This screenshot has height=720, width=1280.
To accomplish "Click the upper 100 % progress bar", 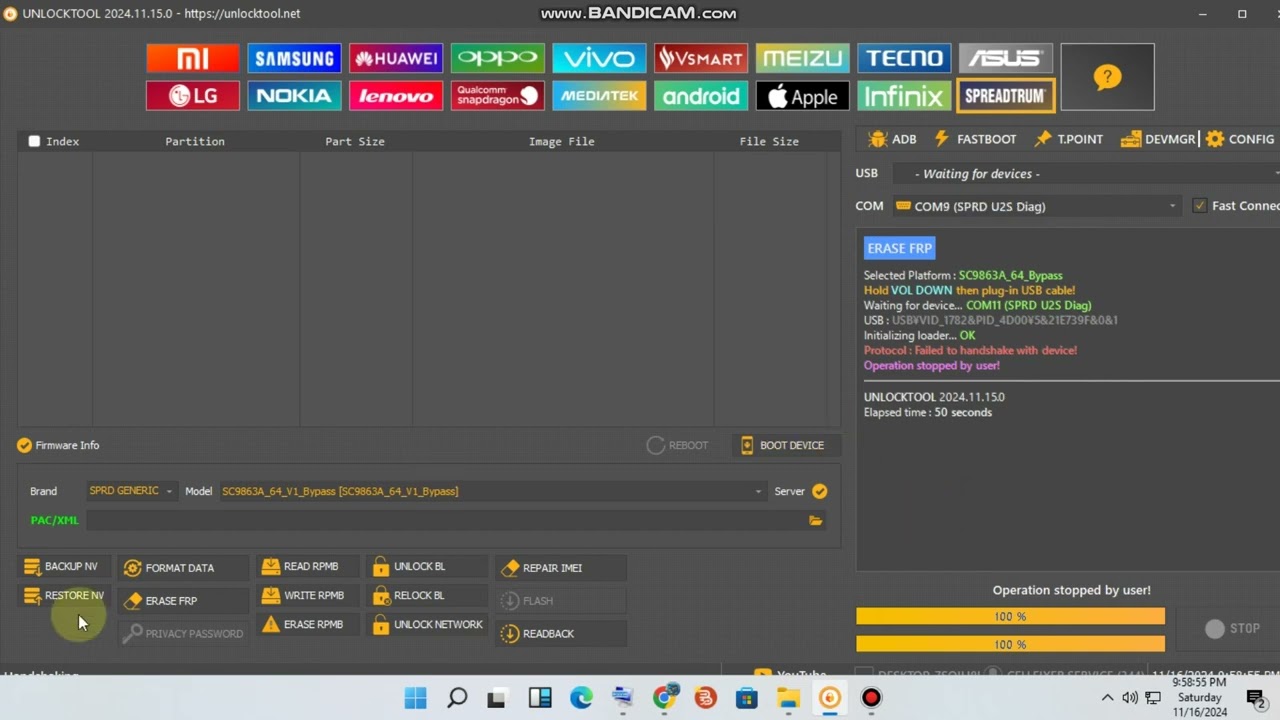I will (x=1010, y=617).
